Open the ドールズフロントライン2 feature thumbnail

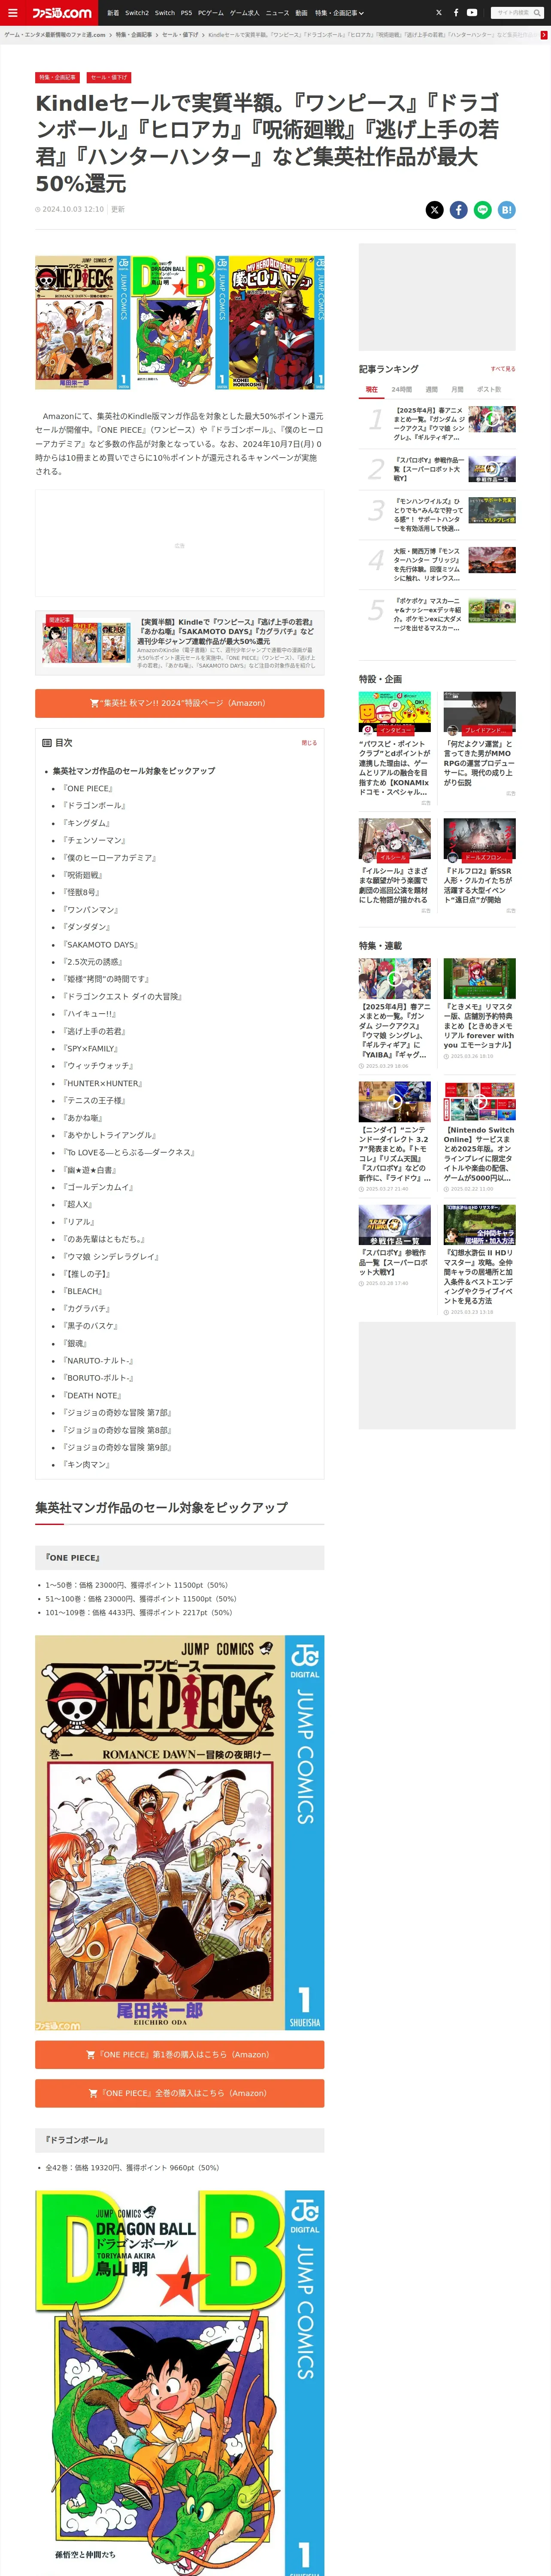point(480,839)
